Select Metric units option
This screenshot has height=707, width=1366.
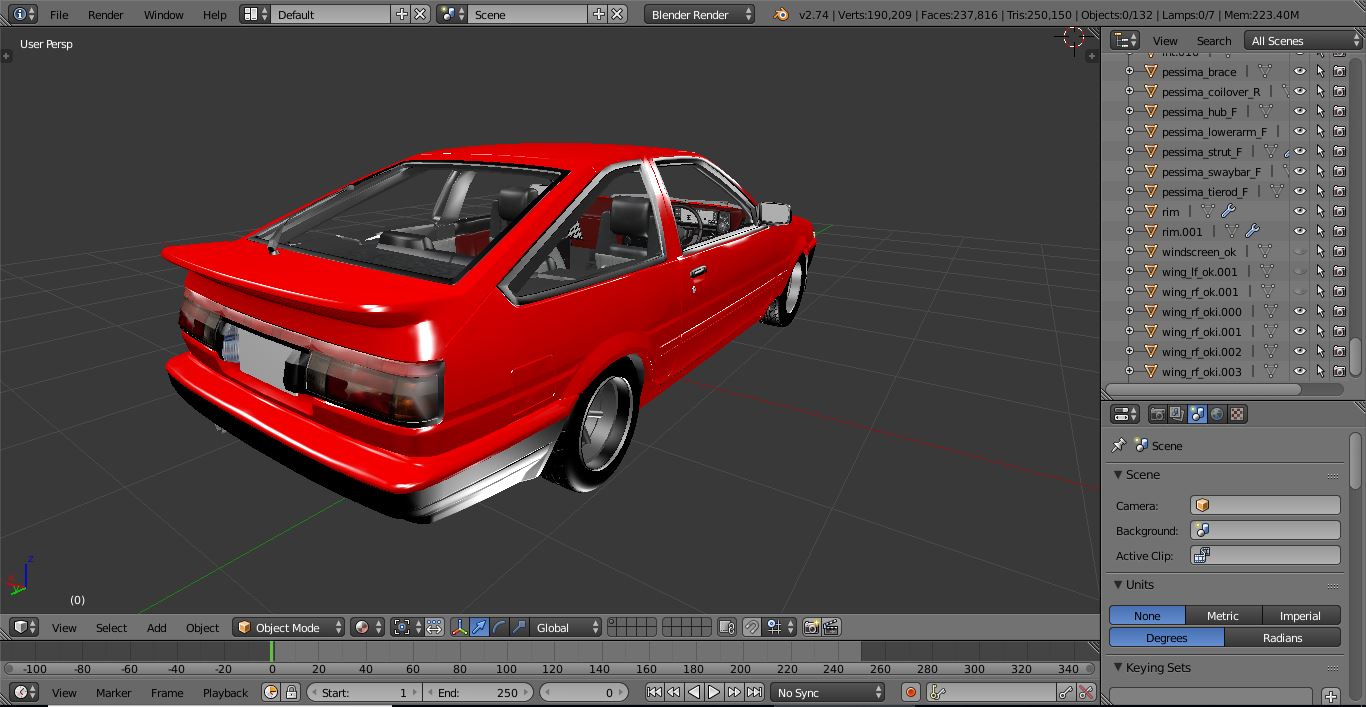pyautogui.click(x=1222, y=616)
